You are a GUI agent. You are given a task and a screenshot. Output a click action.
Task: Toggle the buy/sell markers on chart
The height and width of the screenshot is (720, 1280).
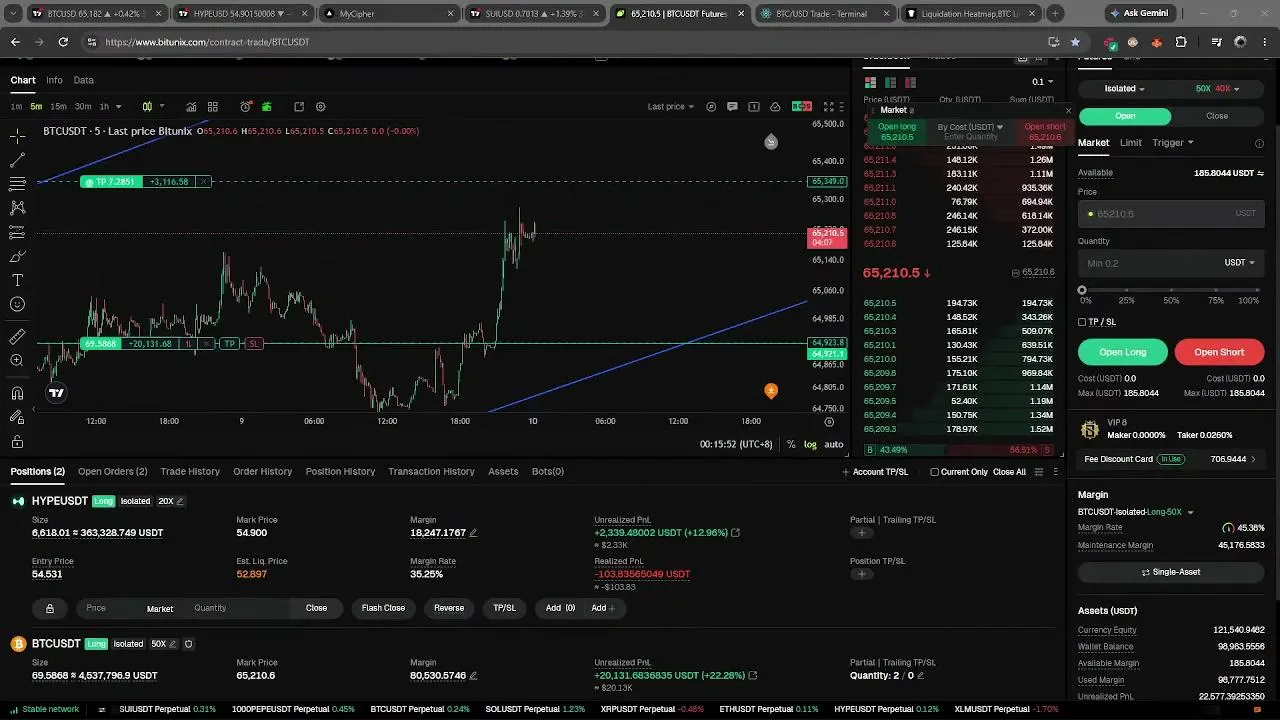click(801, 107)
